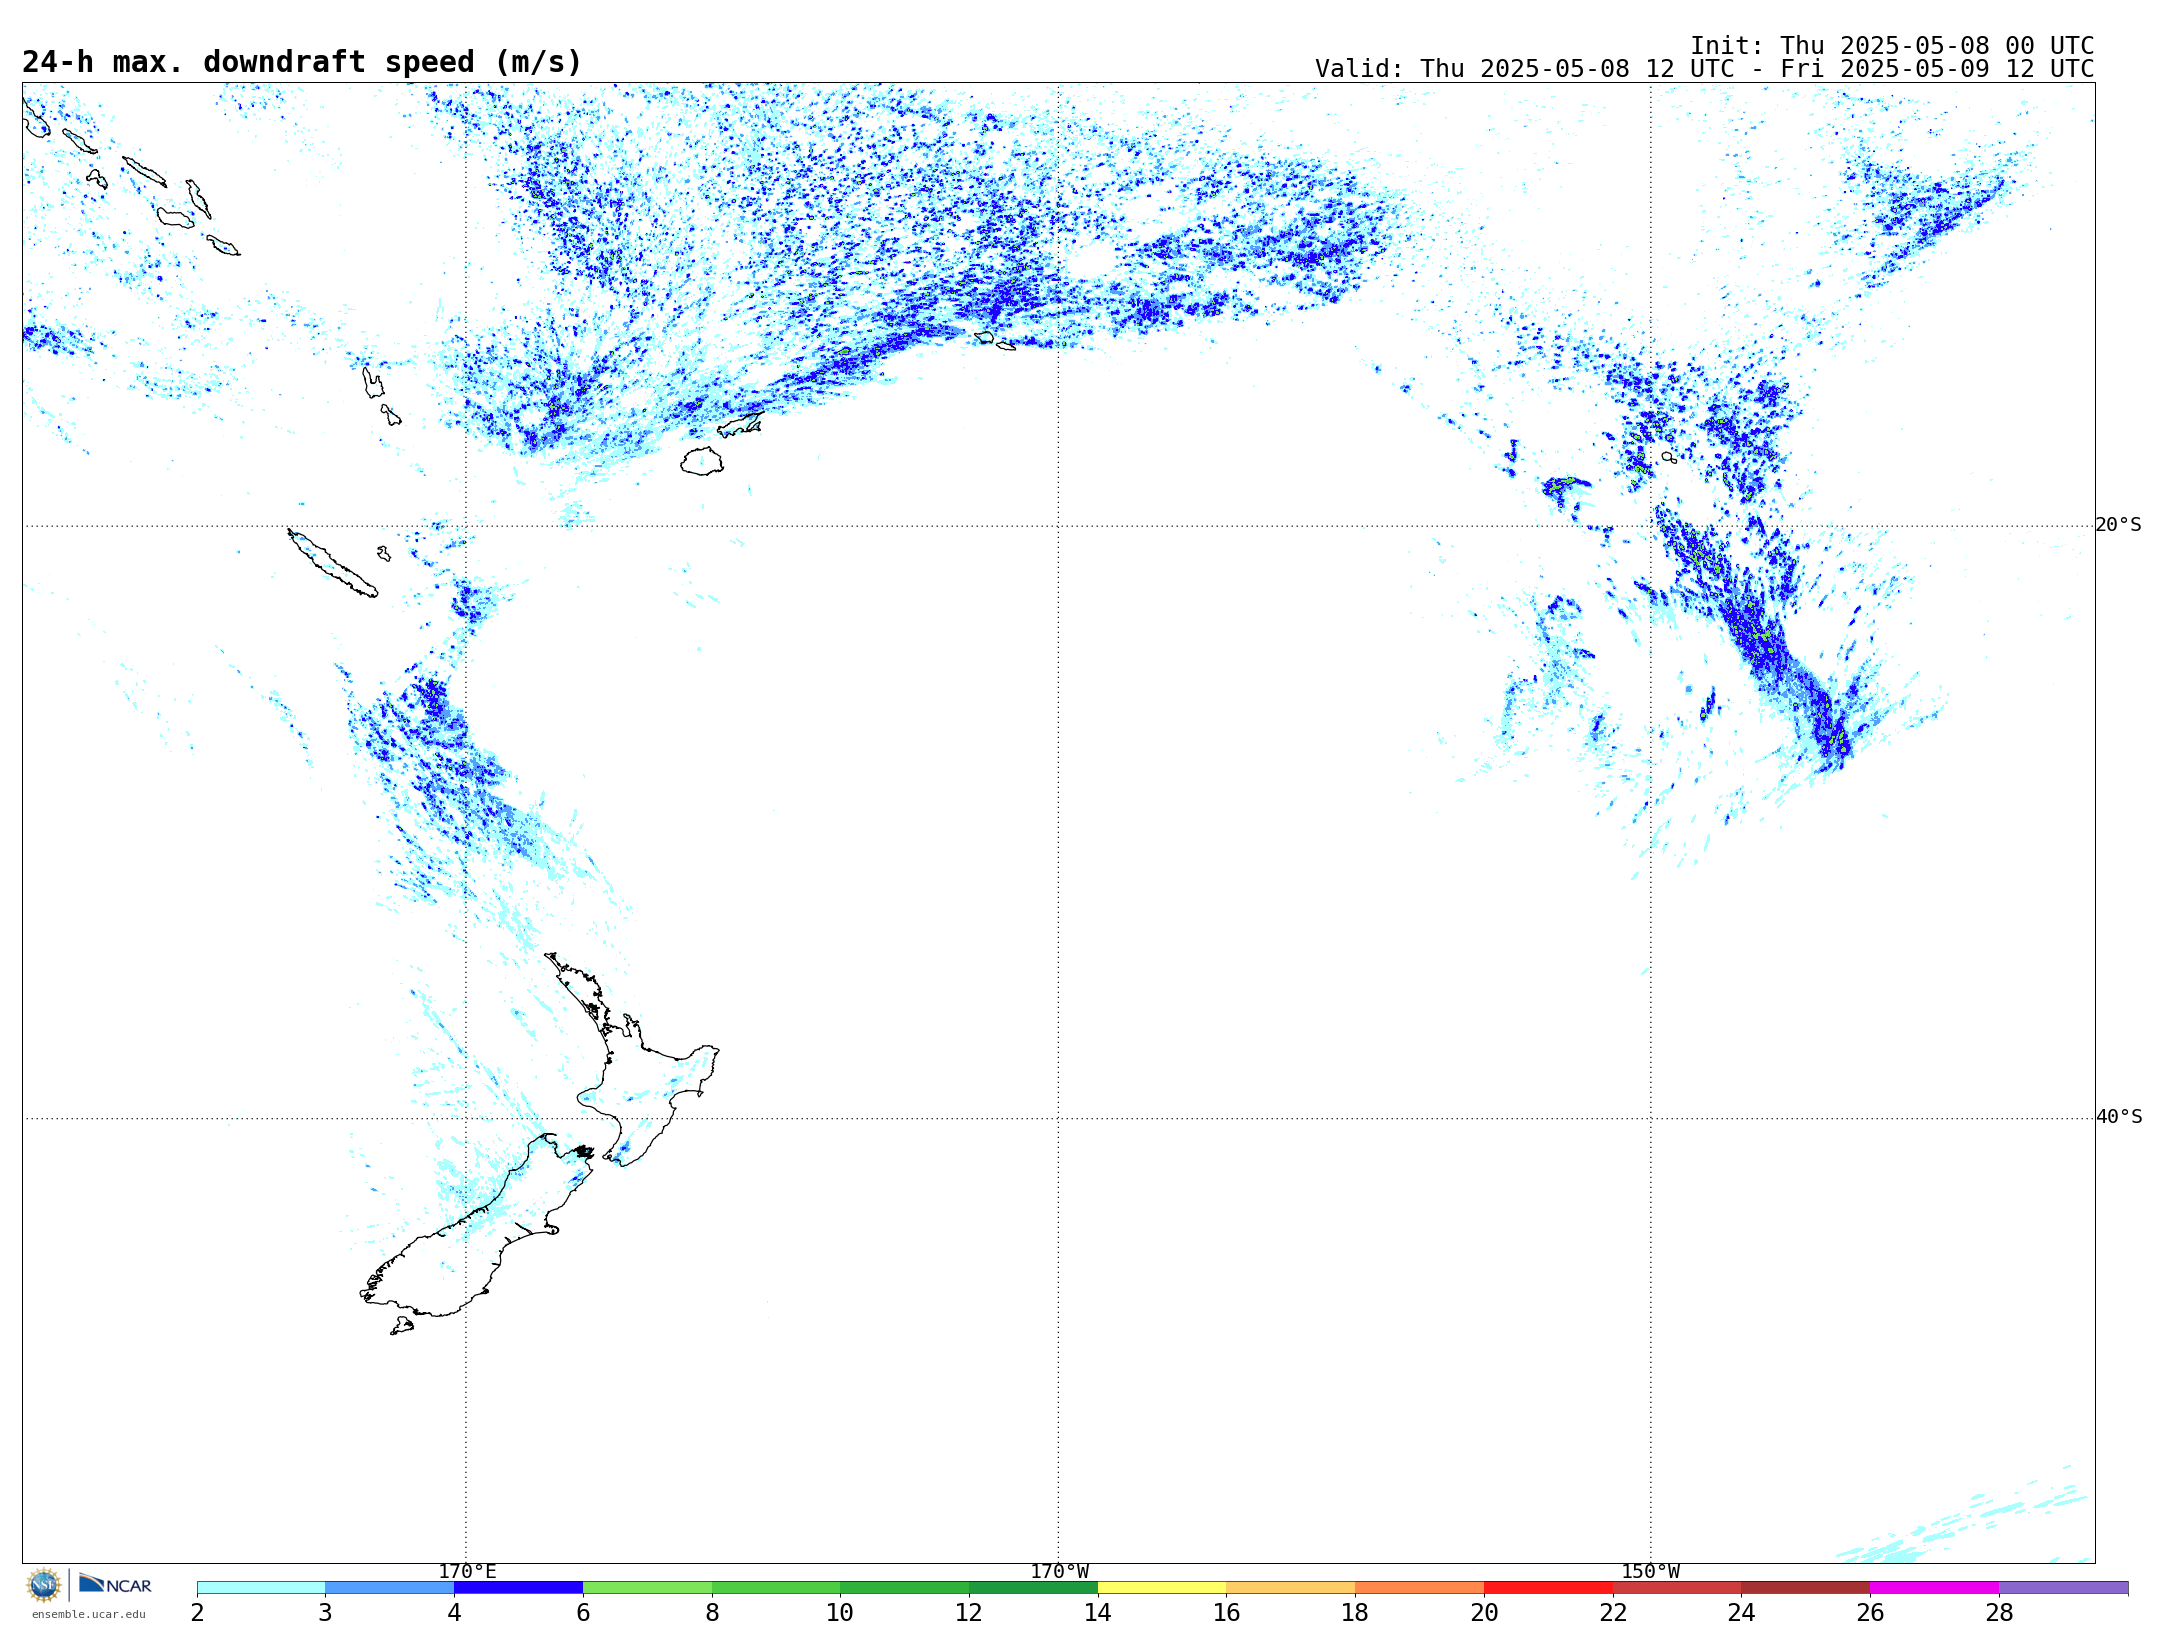This screenshot has height=1626, width=2160.
Task: Click the 40°S latitude label
Action: click(2119, 1117)
